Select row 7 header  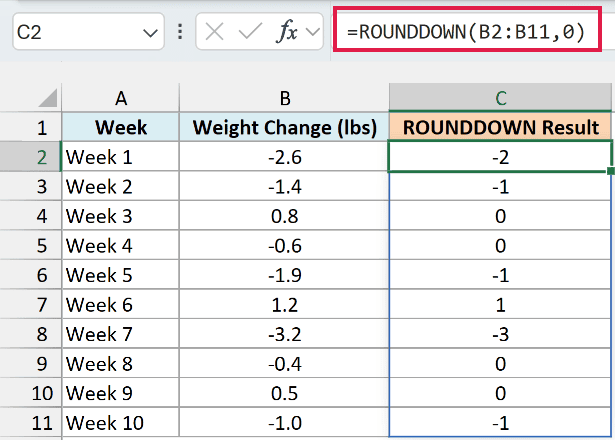tap(31, 304)
